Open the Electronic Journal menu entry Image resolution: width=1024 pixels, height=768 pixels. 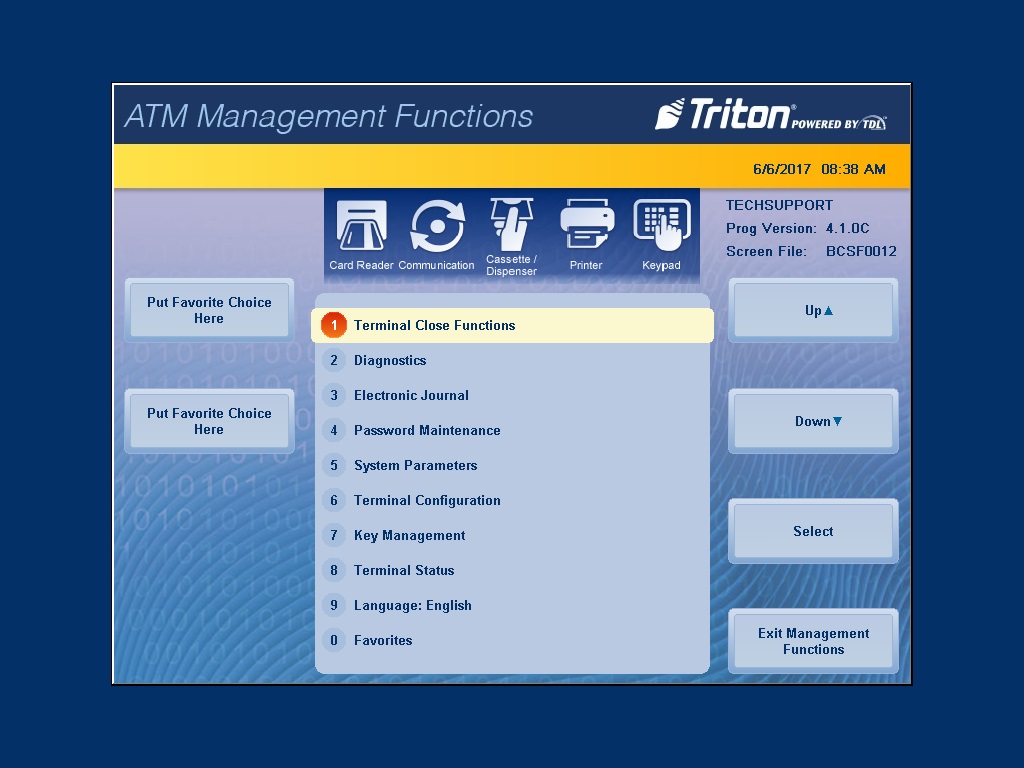pos(410,395)
